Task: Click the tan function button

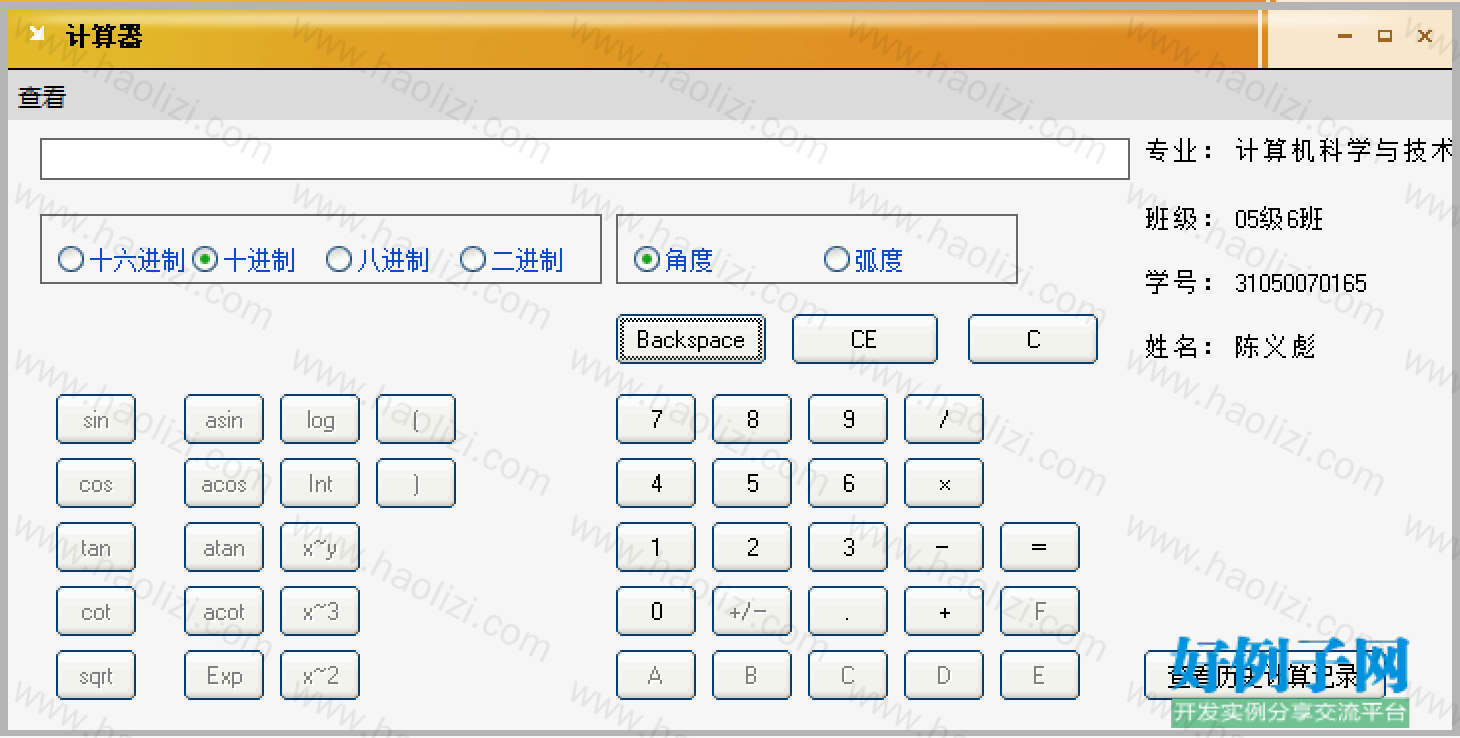Action: (x=96, y=547)
